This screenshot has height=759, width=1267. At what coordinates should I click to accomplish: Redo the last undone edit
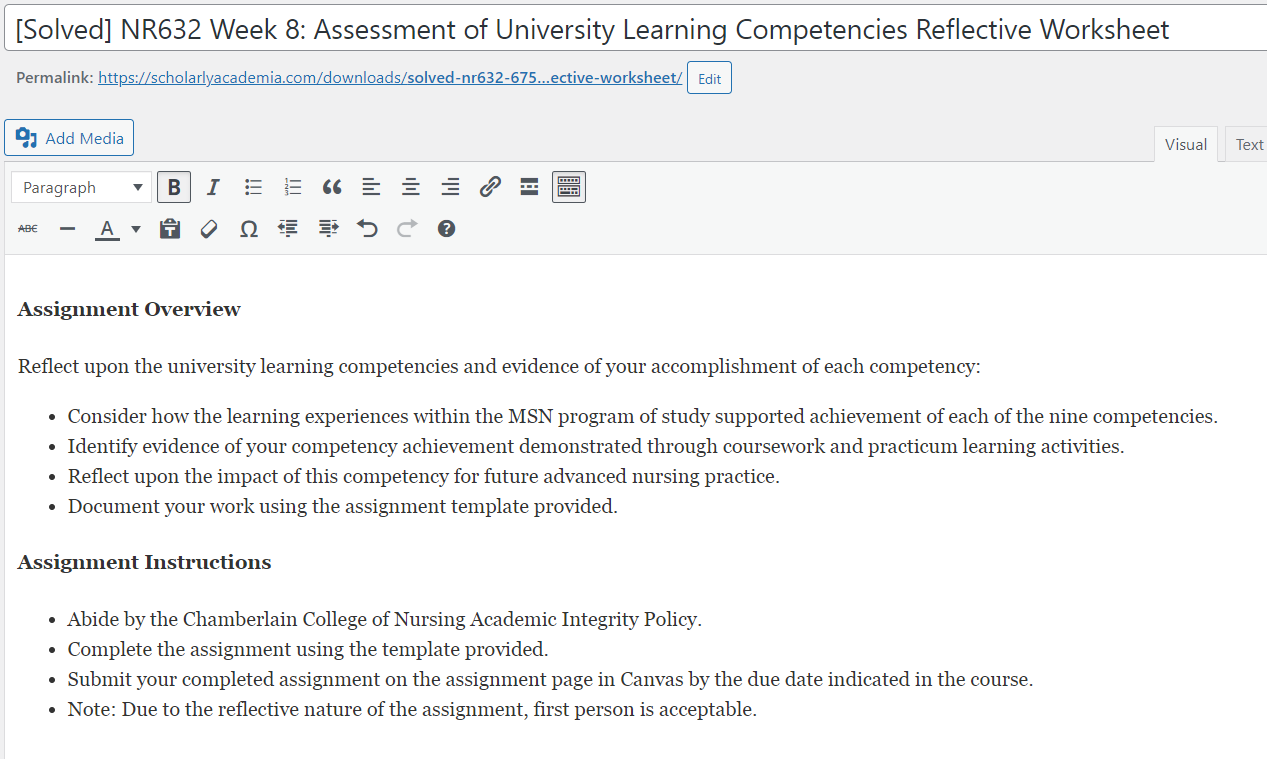click(407, 229)
